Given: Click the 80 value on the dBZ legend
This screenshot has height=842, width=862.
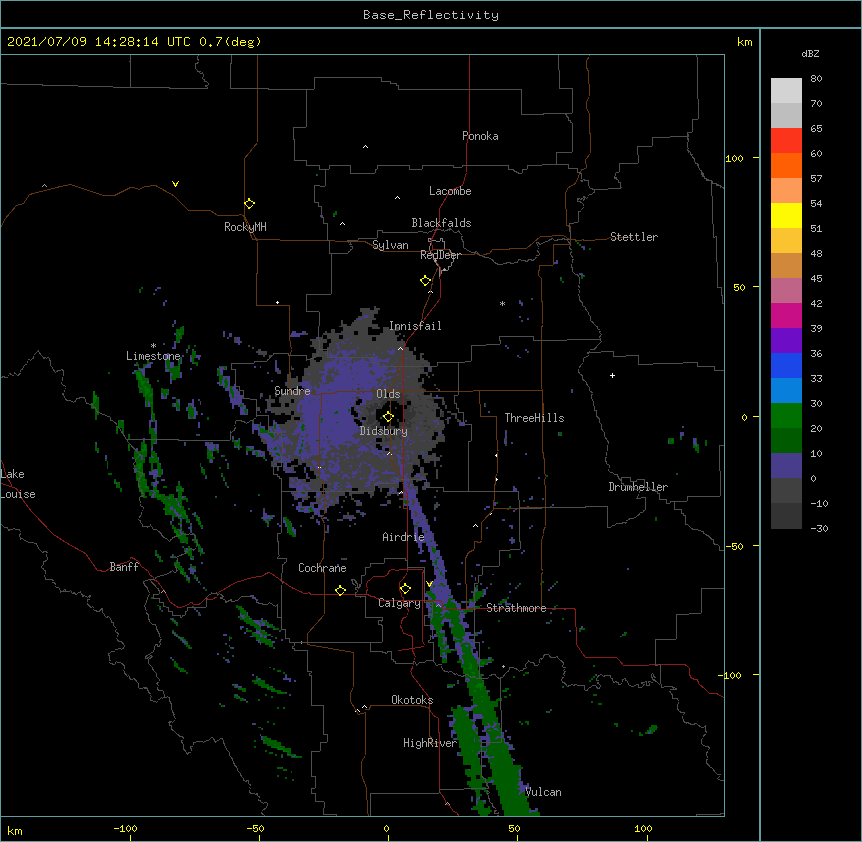Looking at the screenshot, I should 816,79.
